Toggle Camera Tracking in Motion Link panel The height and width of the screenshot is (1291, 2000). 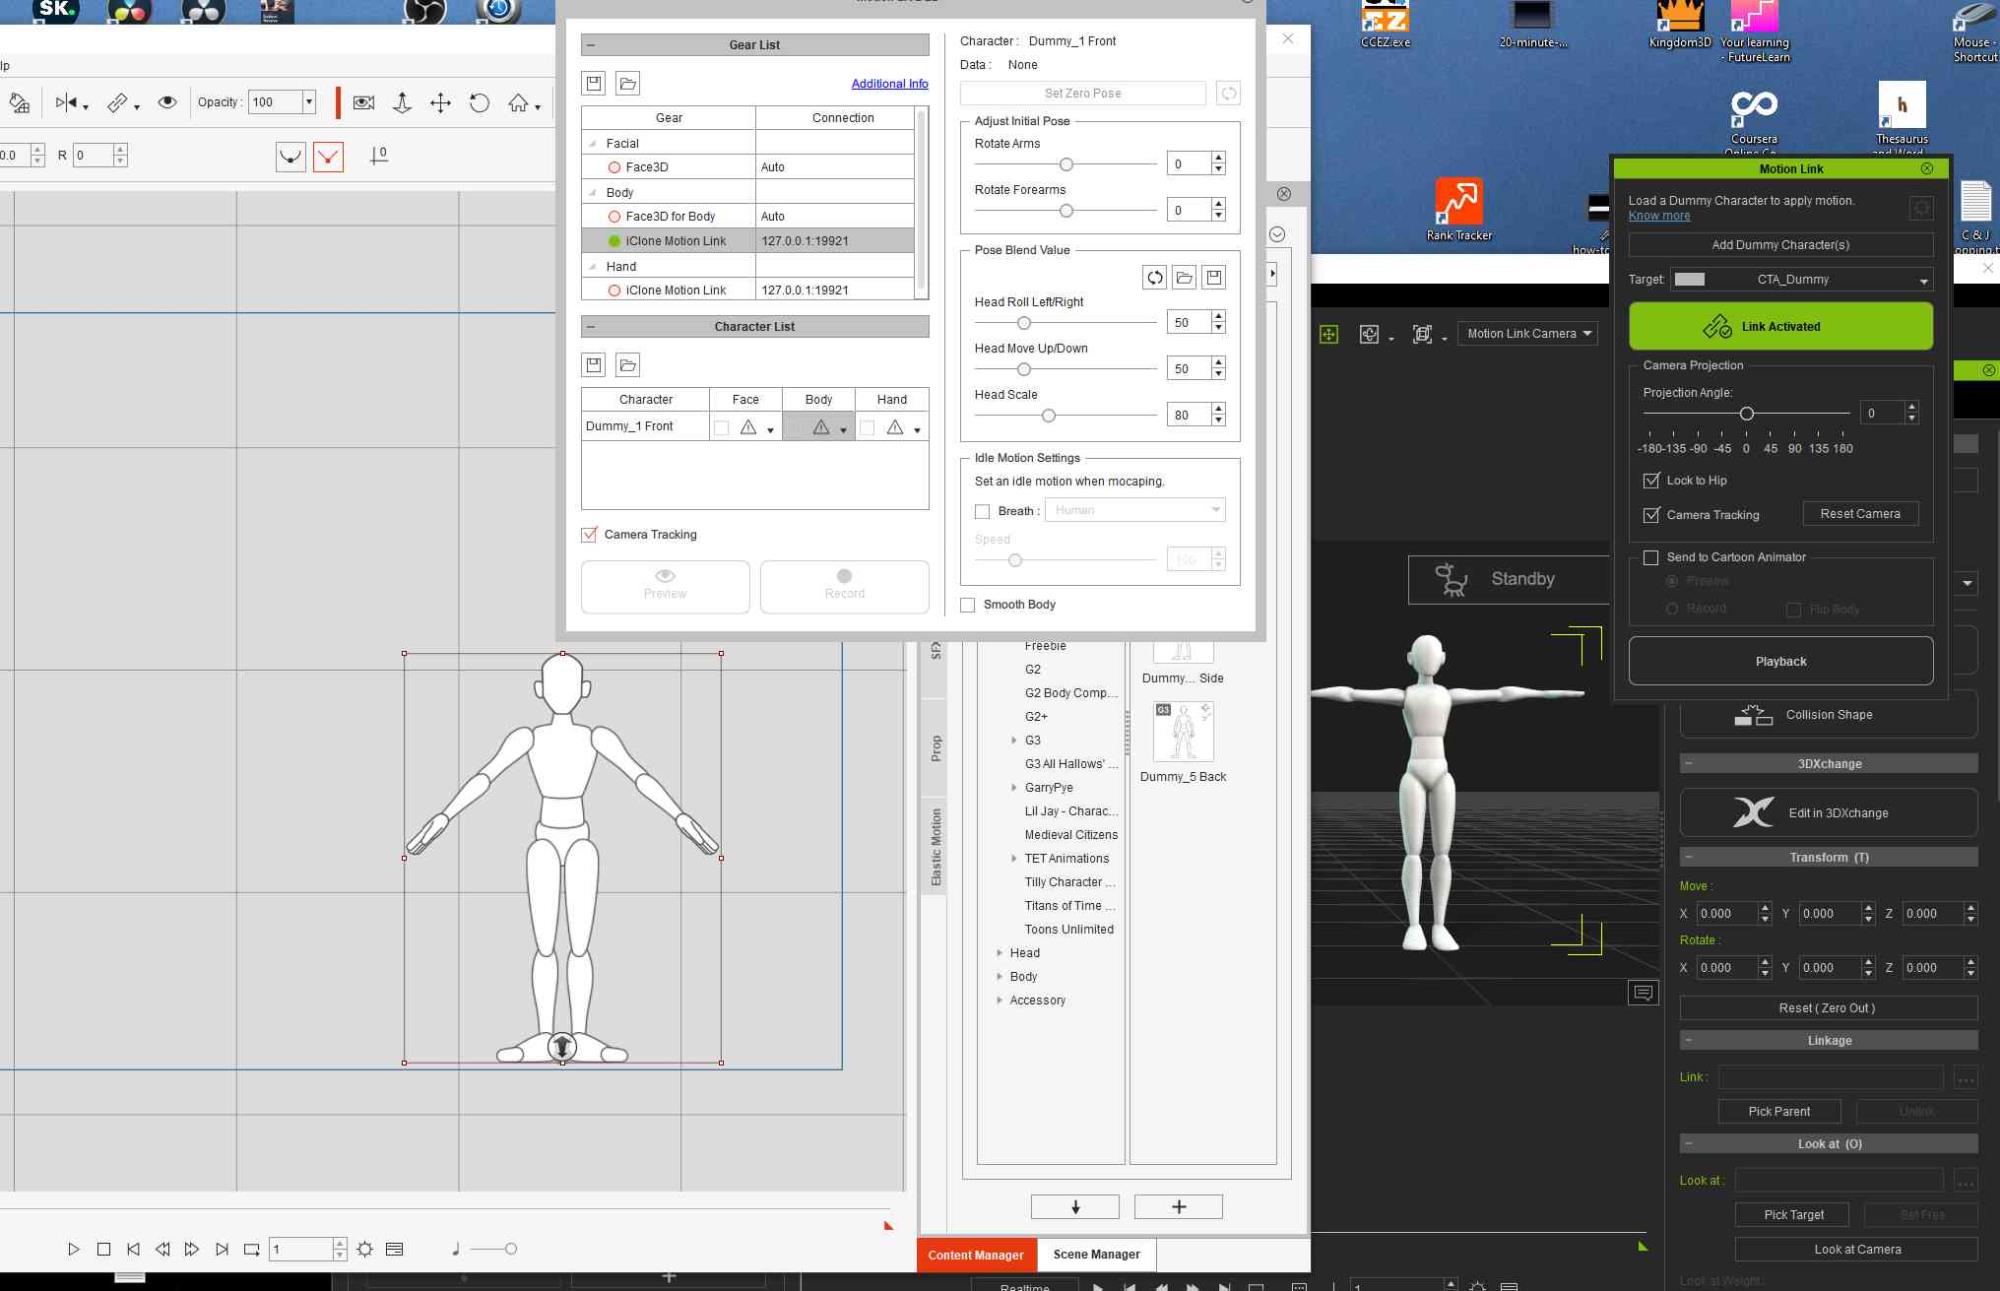(x=1651, y=515)
